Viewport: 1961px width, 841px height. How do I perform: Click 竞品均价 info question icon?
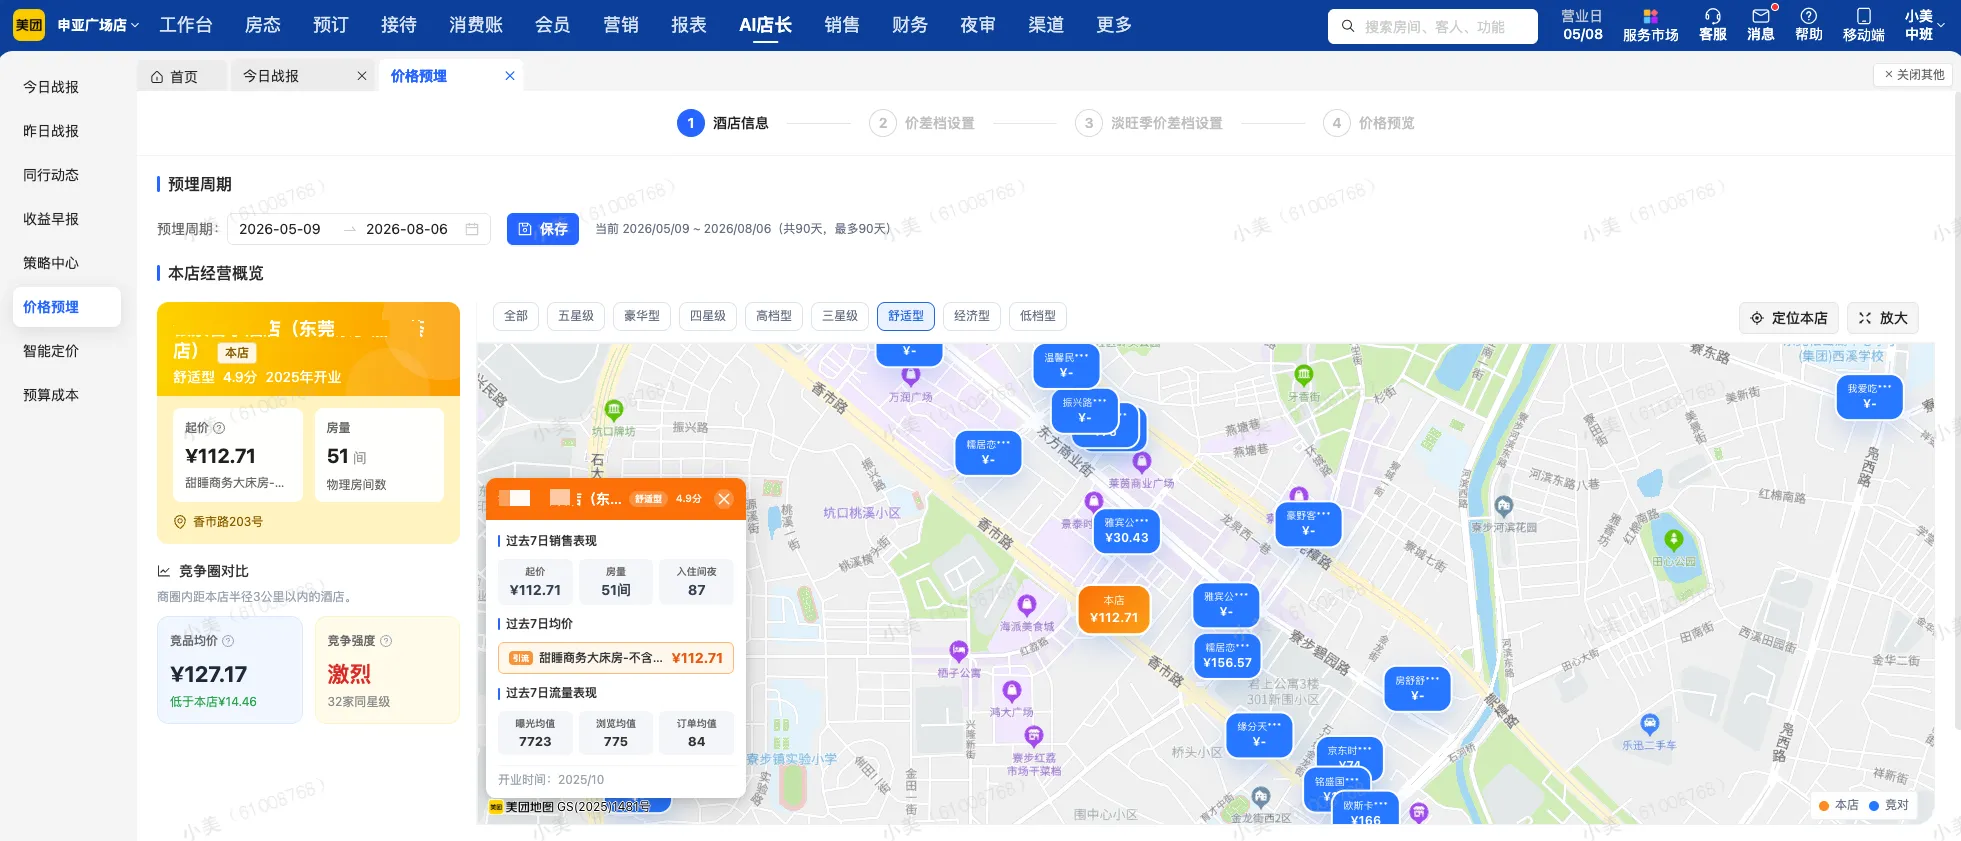[228, 641]
